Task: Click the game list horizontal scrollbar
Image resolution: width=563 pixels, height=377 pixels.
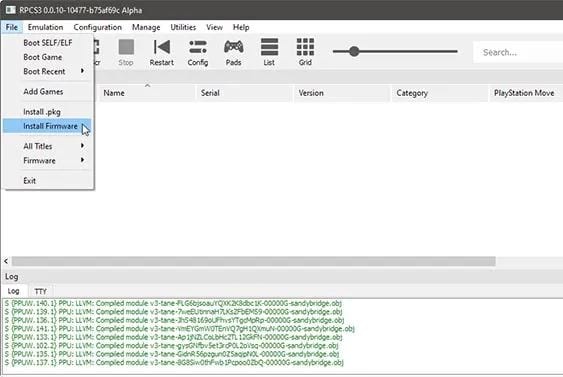Action: click(x=253, y=261)
